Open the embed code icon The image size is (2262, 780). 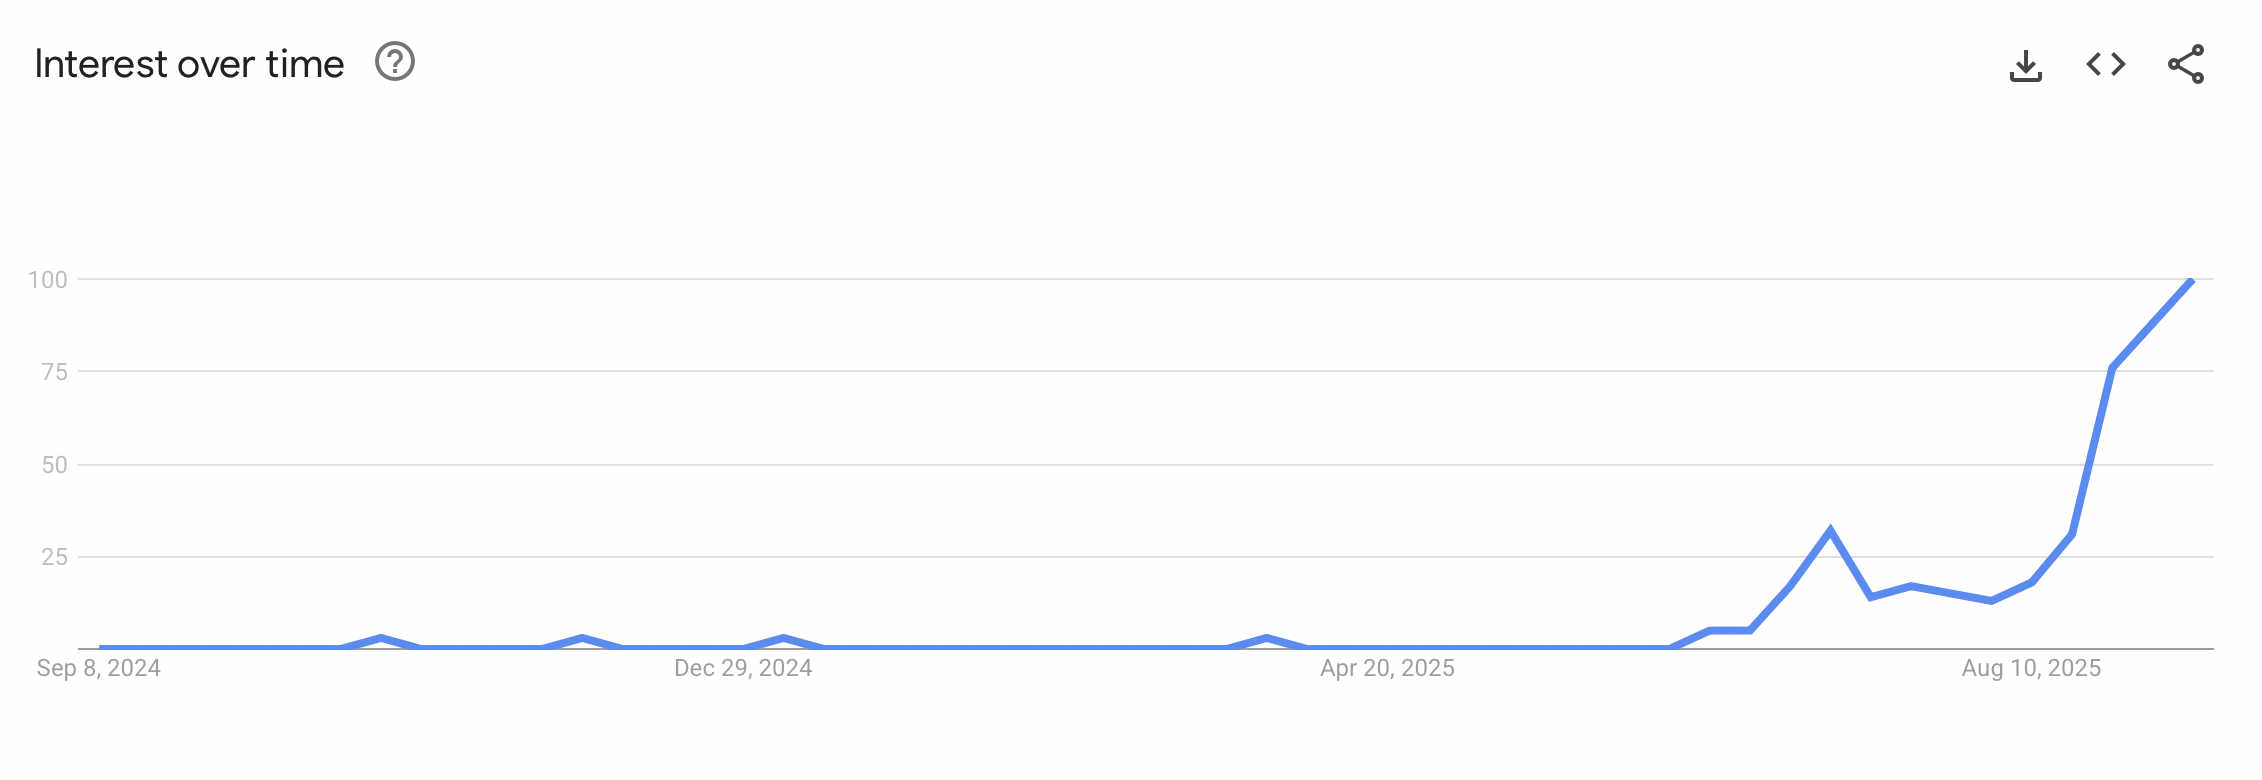click(x=2105, y=65)
